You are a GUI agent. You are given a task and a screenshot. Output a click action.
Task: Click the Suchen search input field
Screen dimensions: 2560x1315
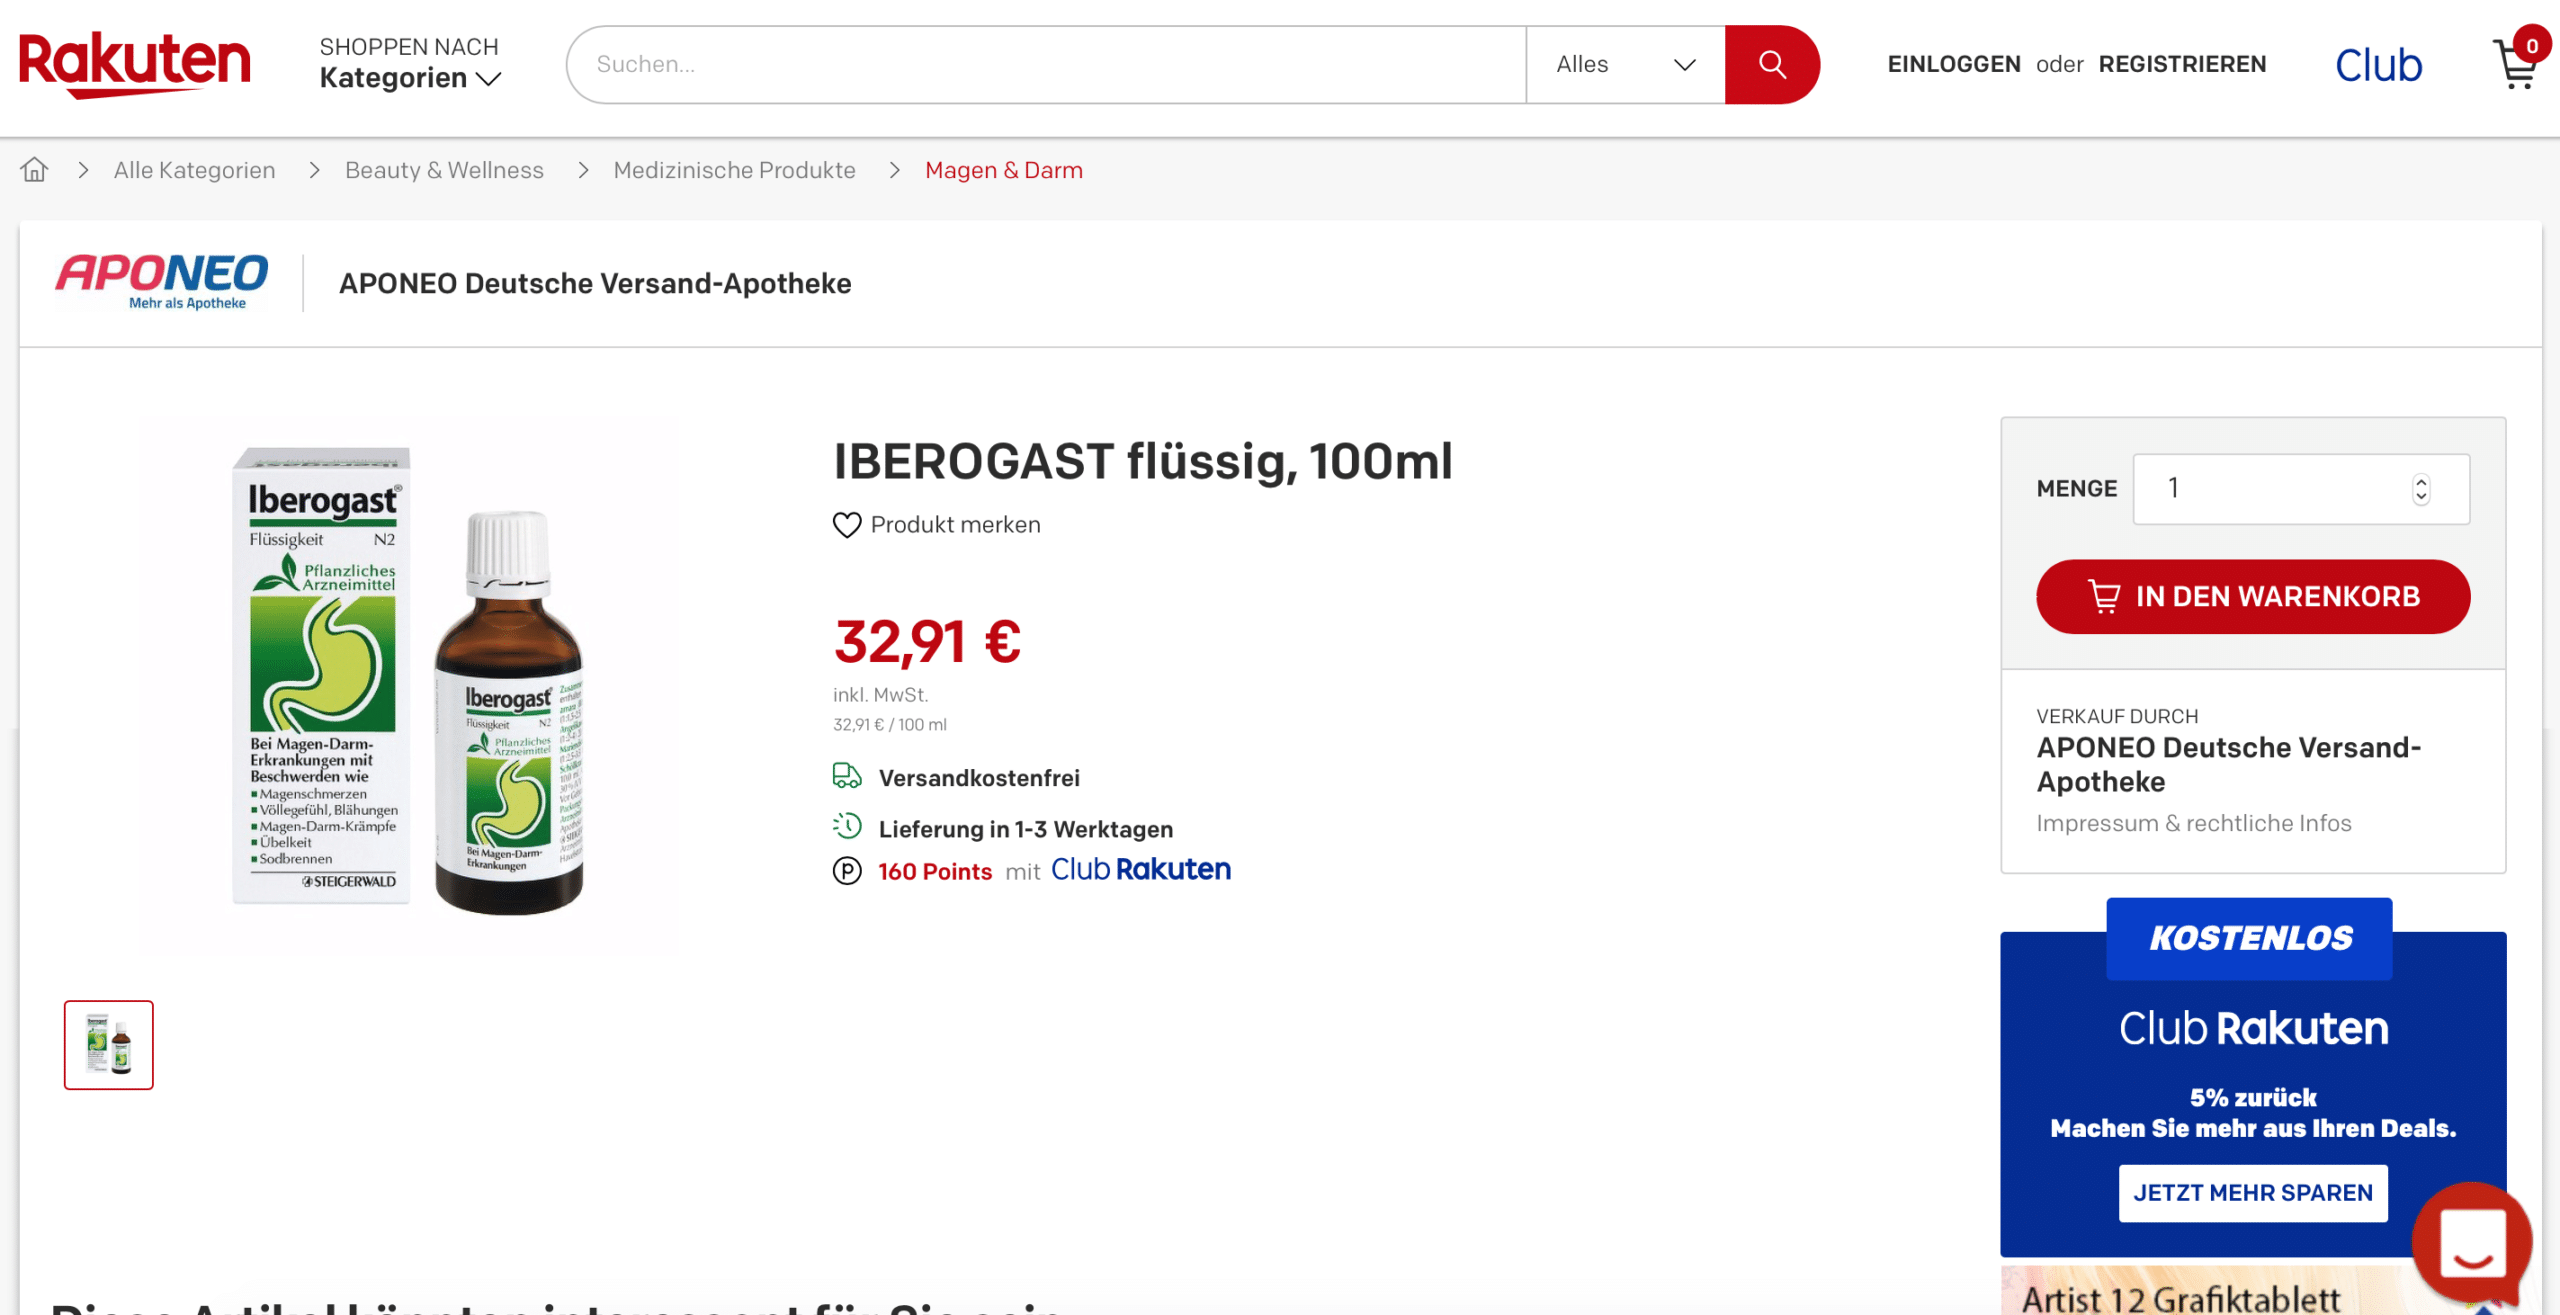(x=1046, y=65)
